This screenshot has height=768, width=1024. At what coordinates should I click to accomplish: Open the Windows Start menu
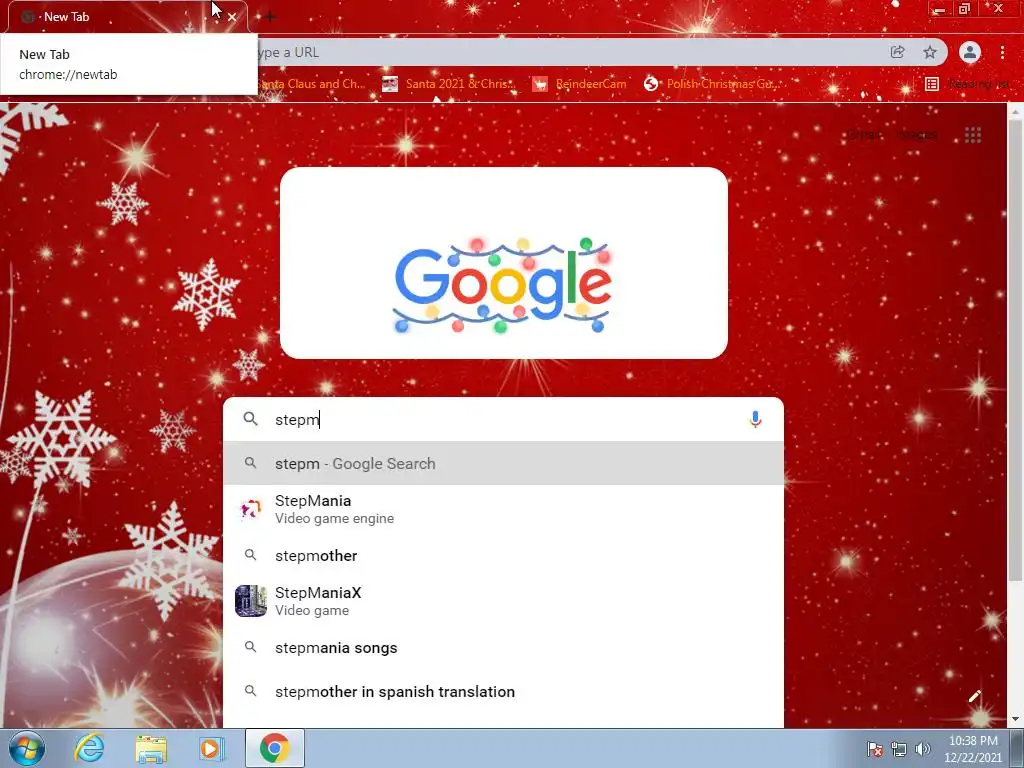coord(27,748)
